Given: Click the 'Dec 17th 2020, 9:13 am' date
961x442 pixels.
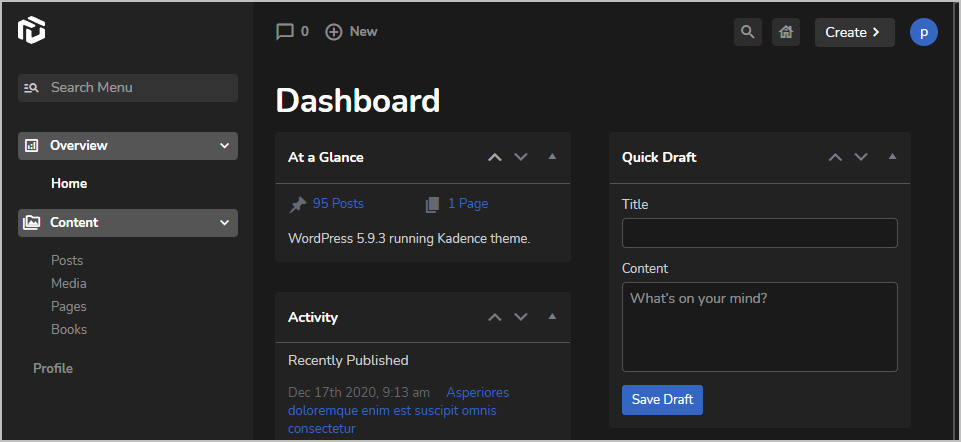Looking at the screenshot, I should 359,392.
